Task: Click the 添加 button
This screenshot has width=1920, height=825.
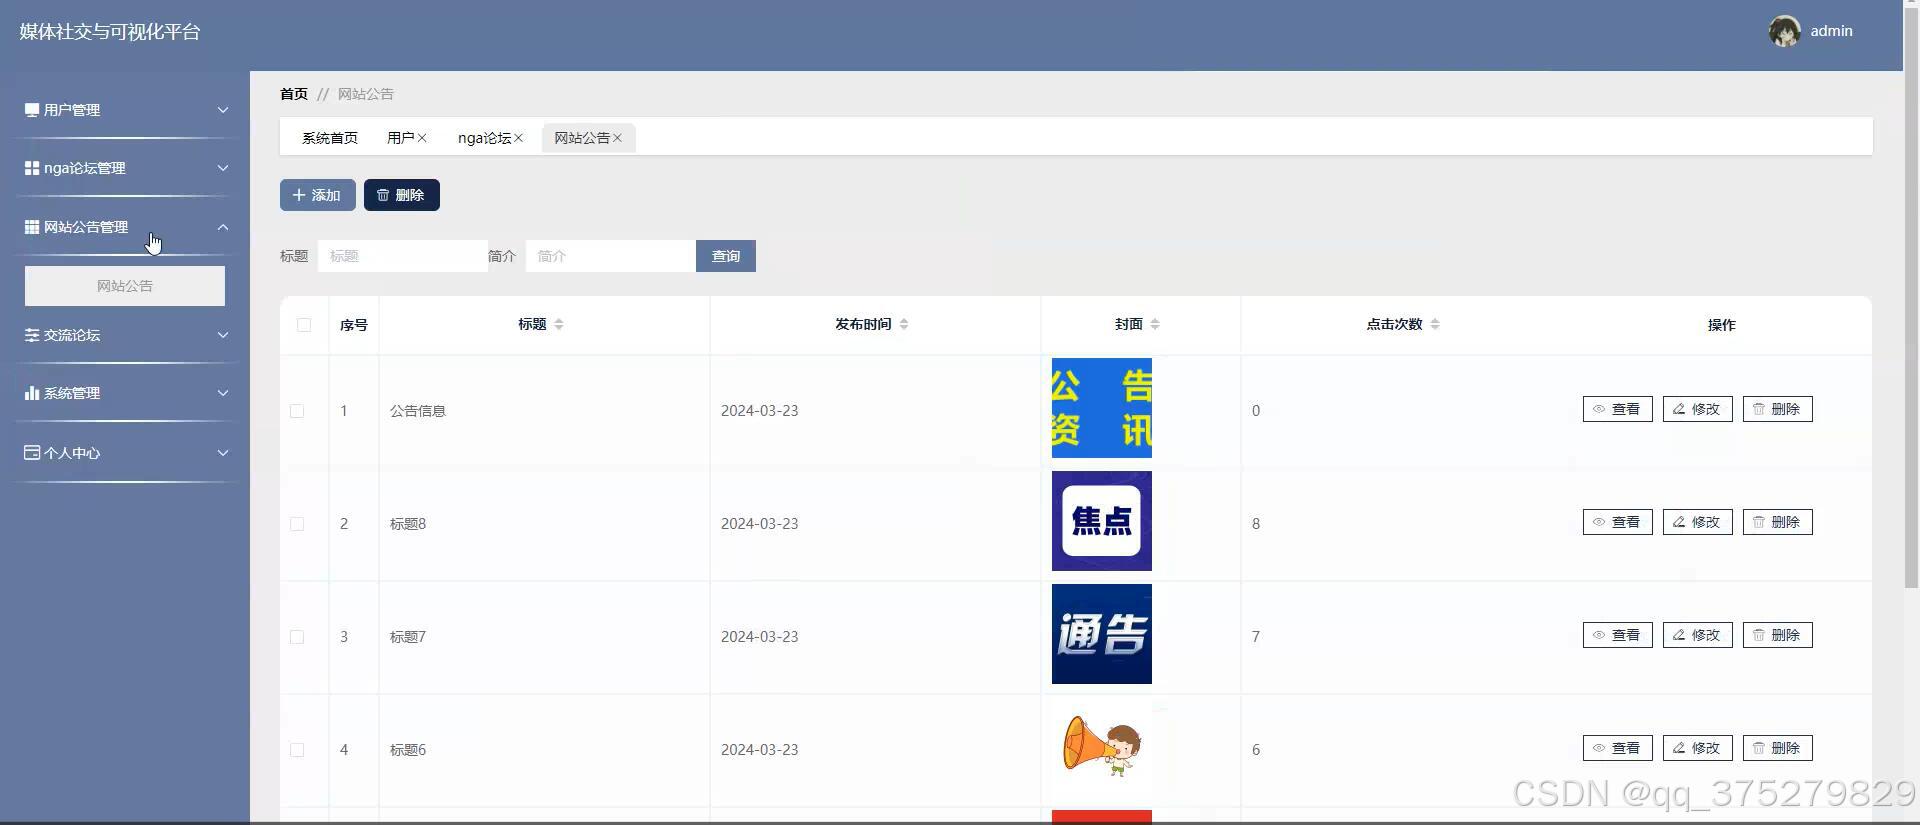Action: point(318,195)
